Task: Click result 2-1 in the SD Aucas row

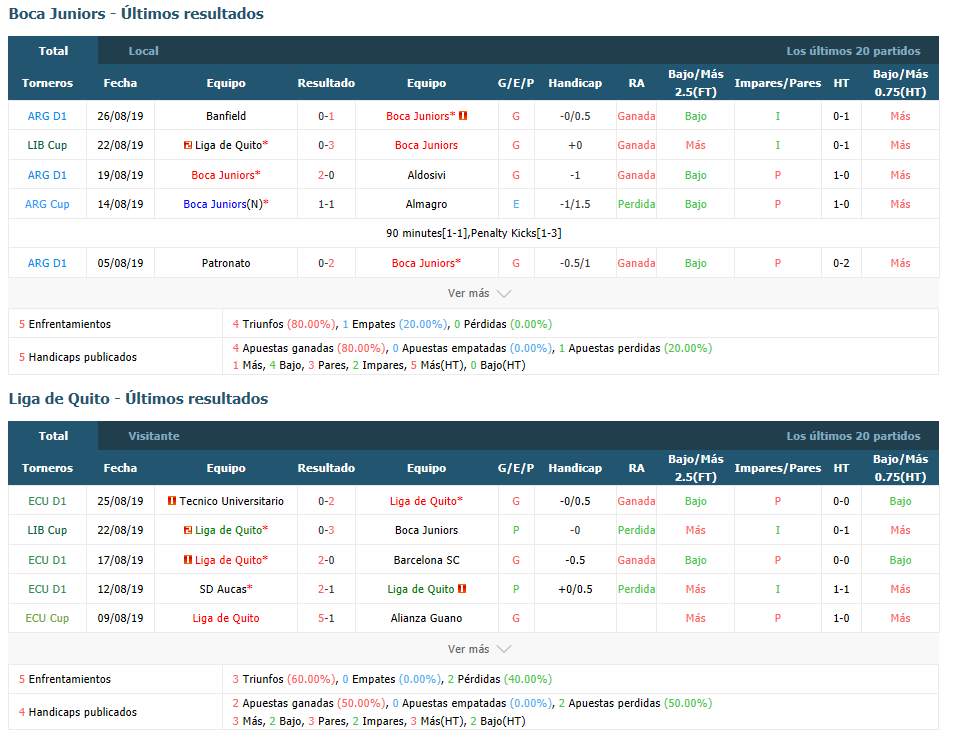Action: 326,589
